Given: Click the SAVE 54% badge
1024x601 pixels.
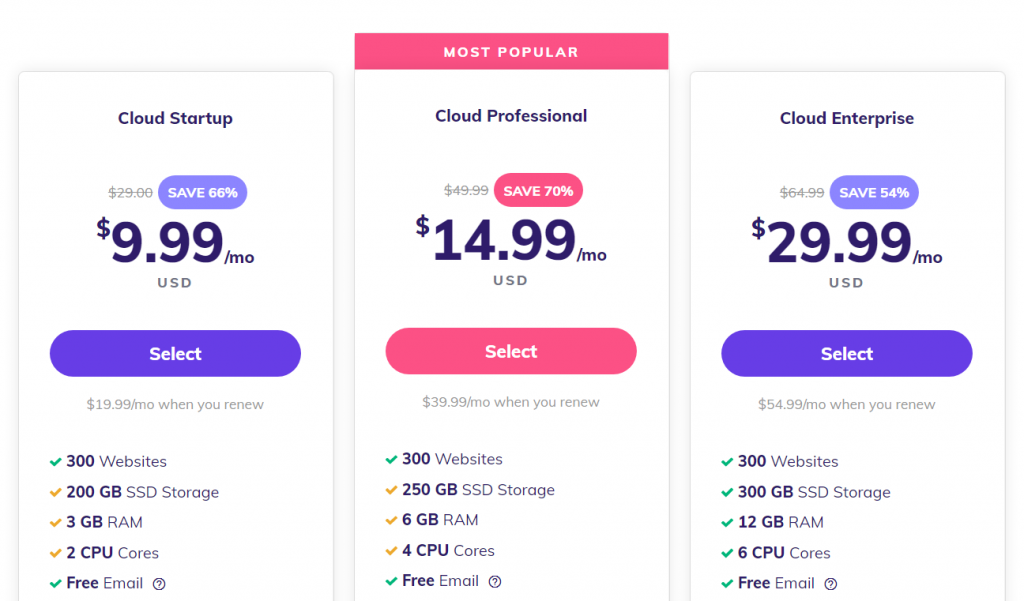Looking at the screenshot, I should coord(874,193).
